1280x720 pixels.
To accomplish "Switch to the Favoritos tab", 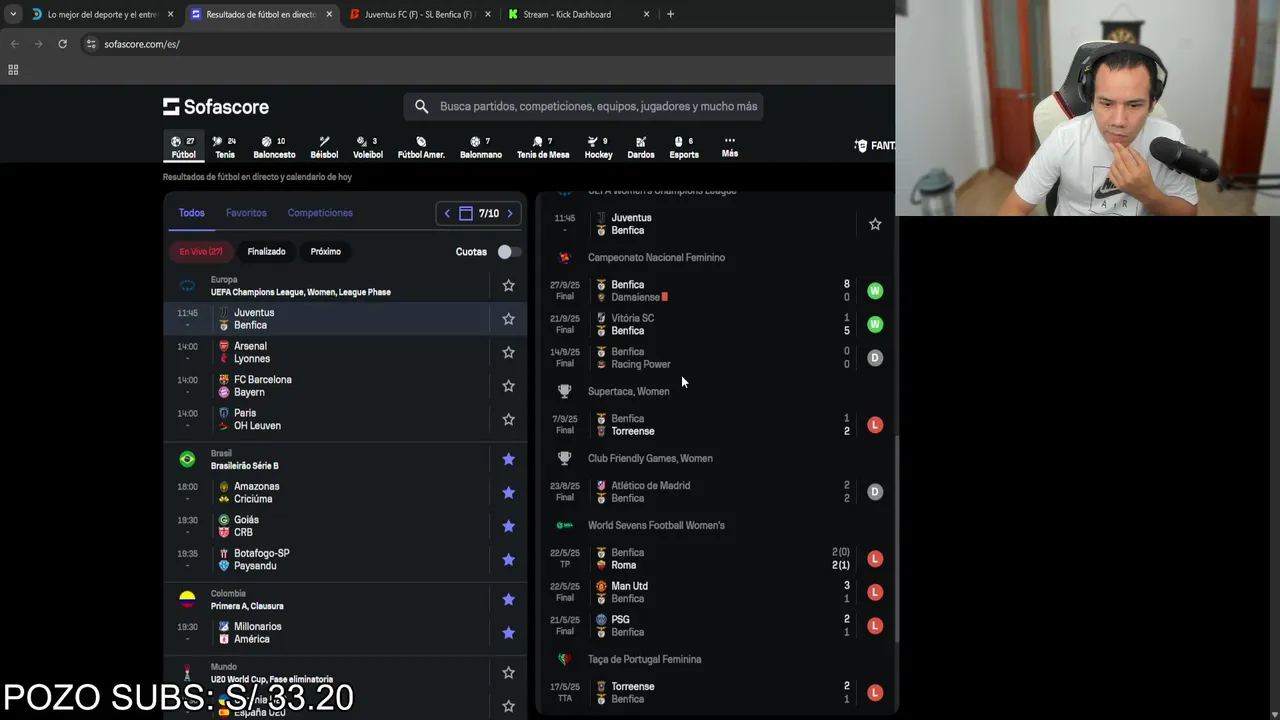I will click(246, 213).
